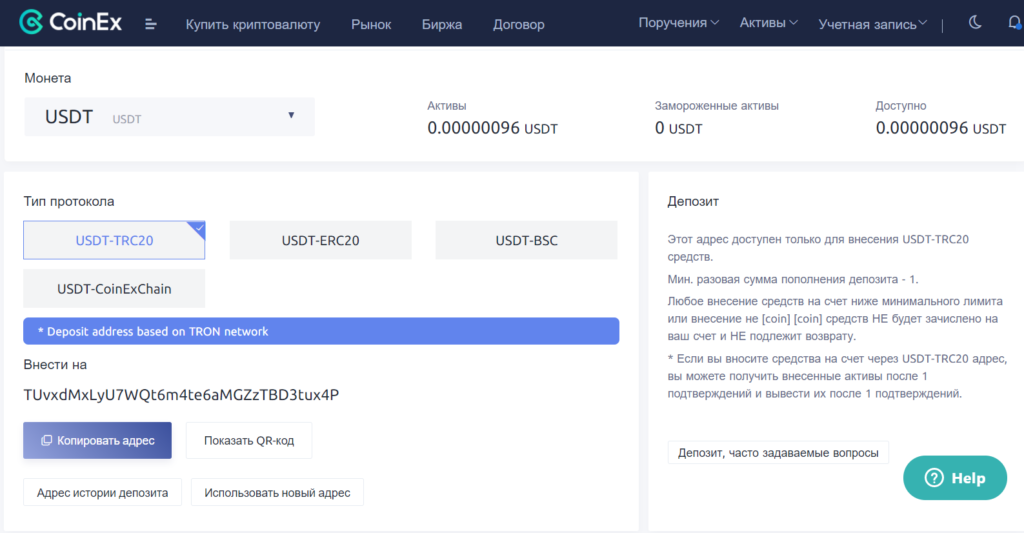
Task: Click the Монета label
Action: [48, 78]
